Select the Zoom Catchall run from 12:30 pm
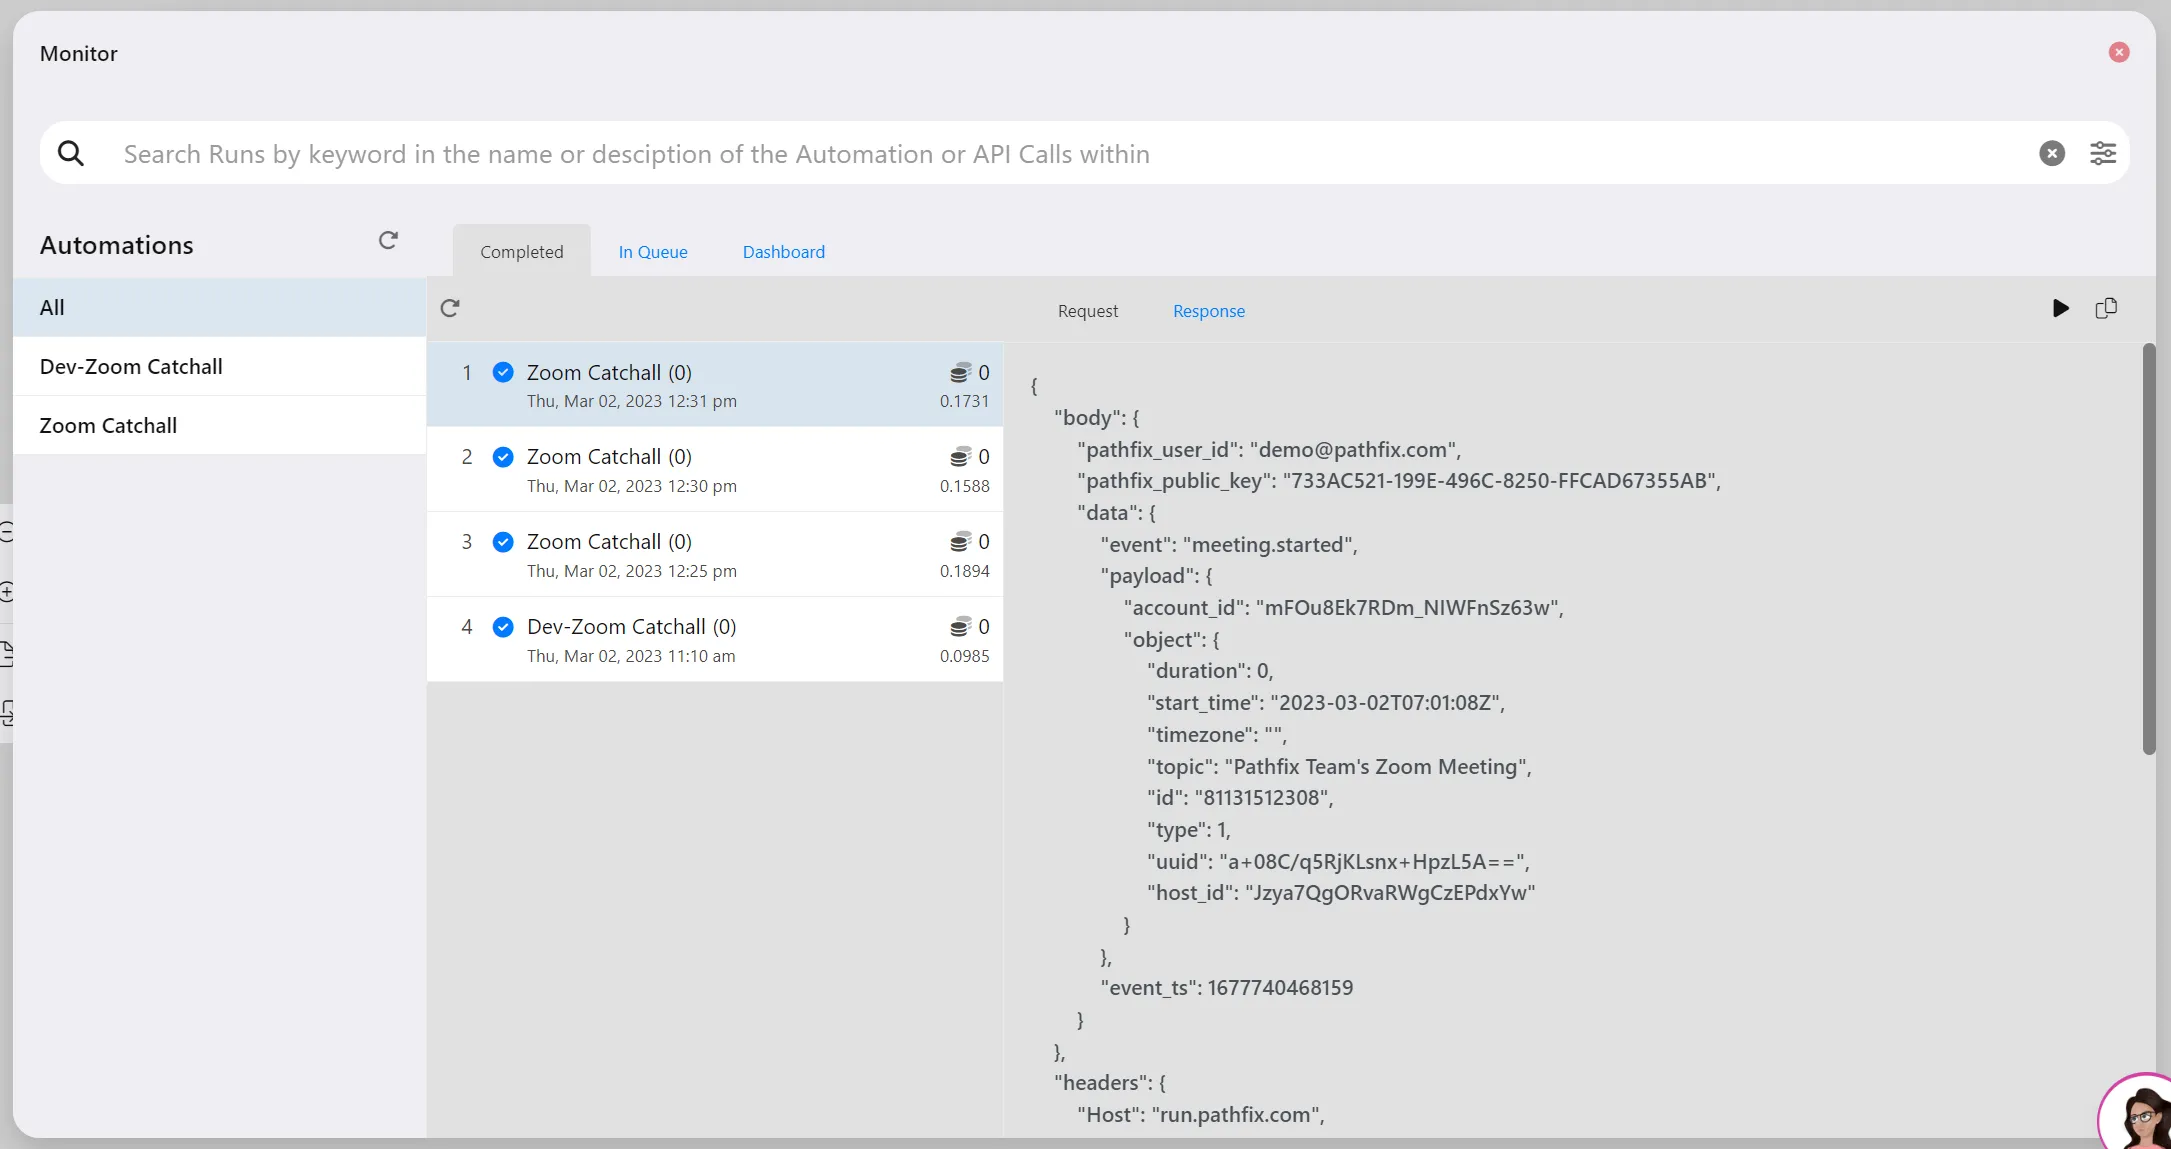This screenshot has height=1149, width=2171. 715,470
